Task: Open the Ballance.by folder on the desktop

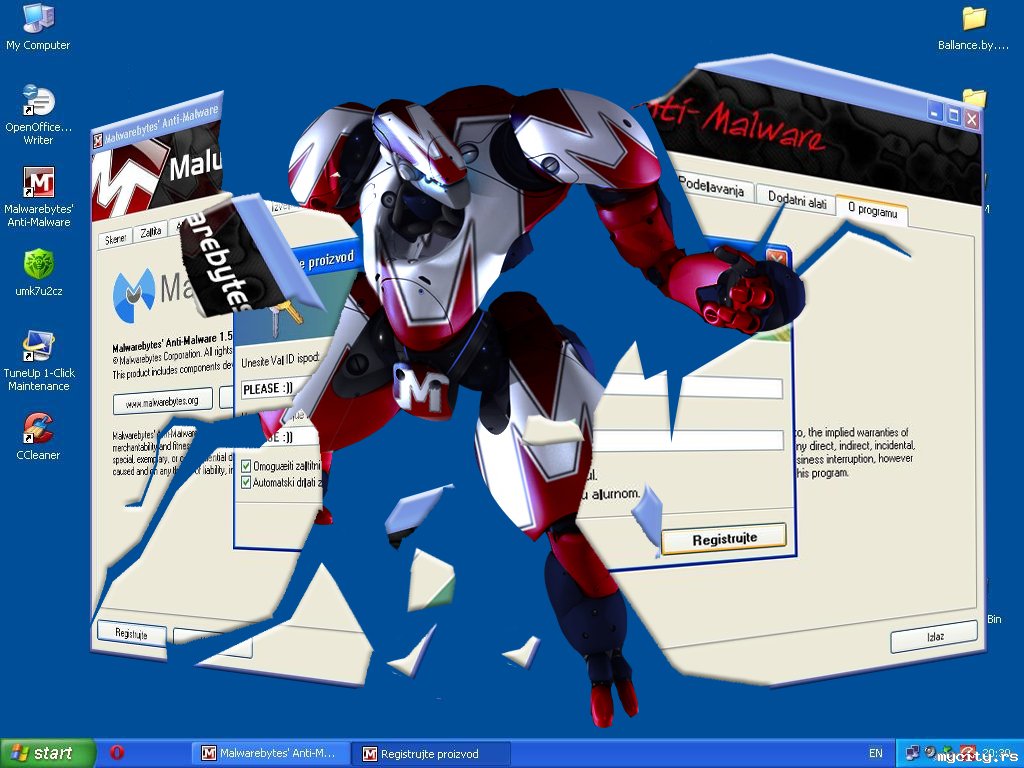Action: [x=973, y=27]
